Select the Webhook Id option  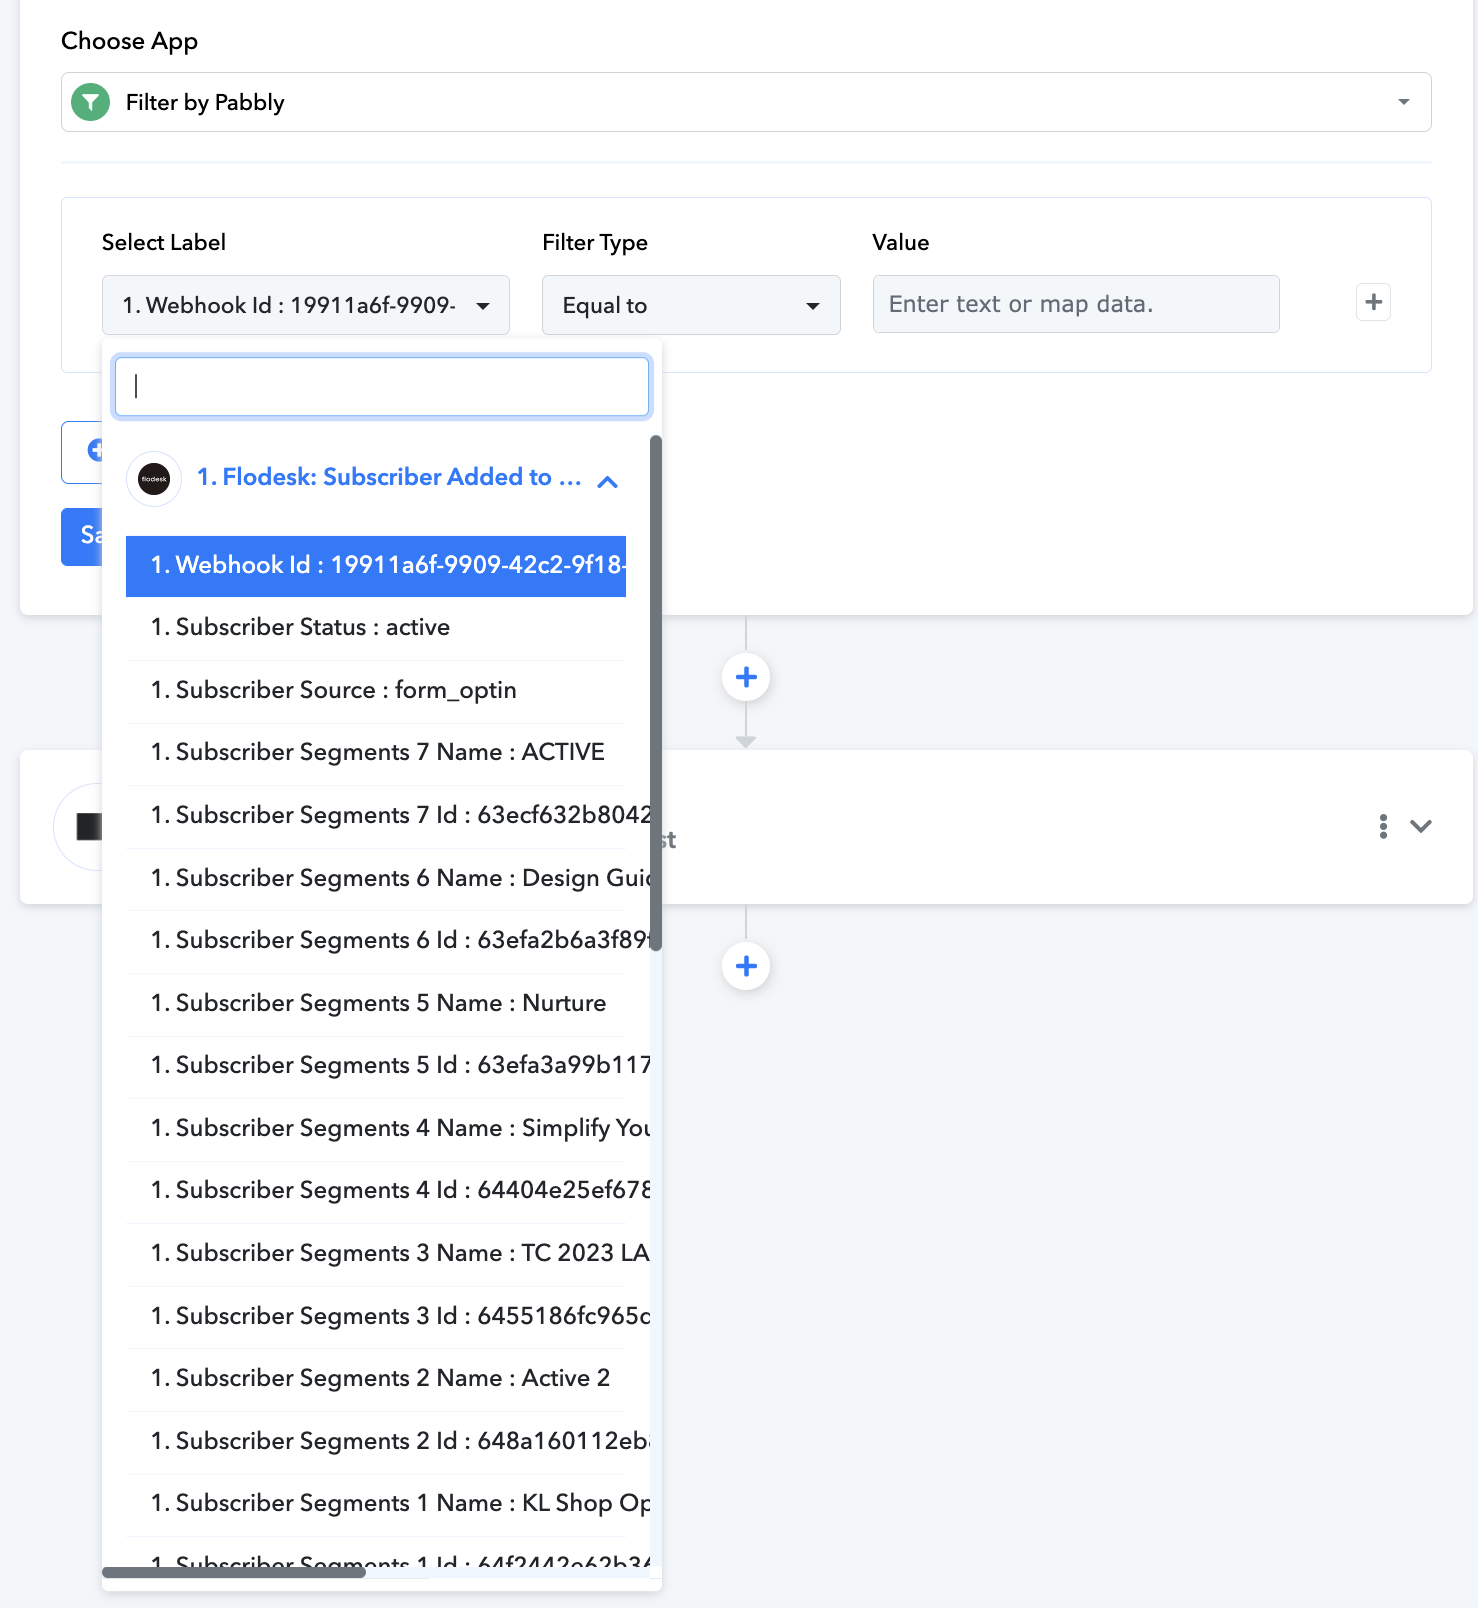click(376, 566)
